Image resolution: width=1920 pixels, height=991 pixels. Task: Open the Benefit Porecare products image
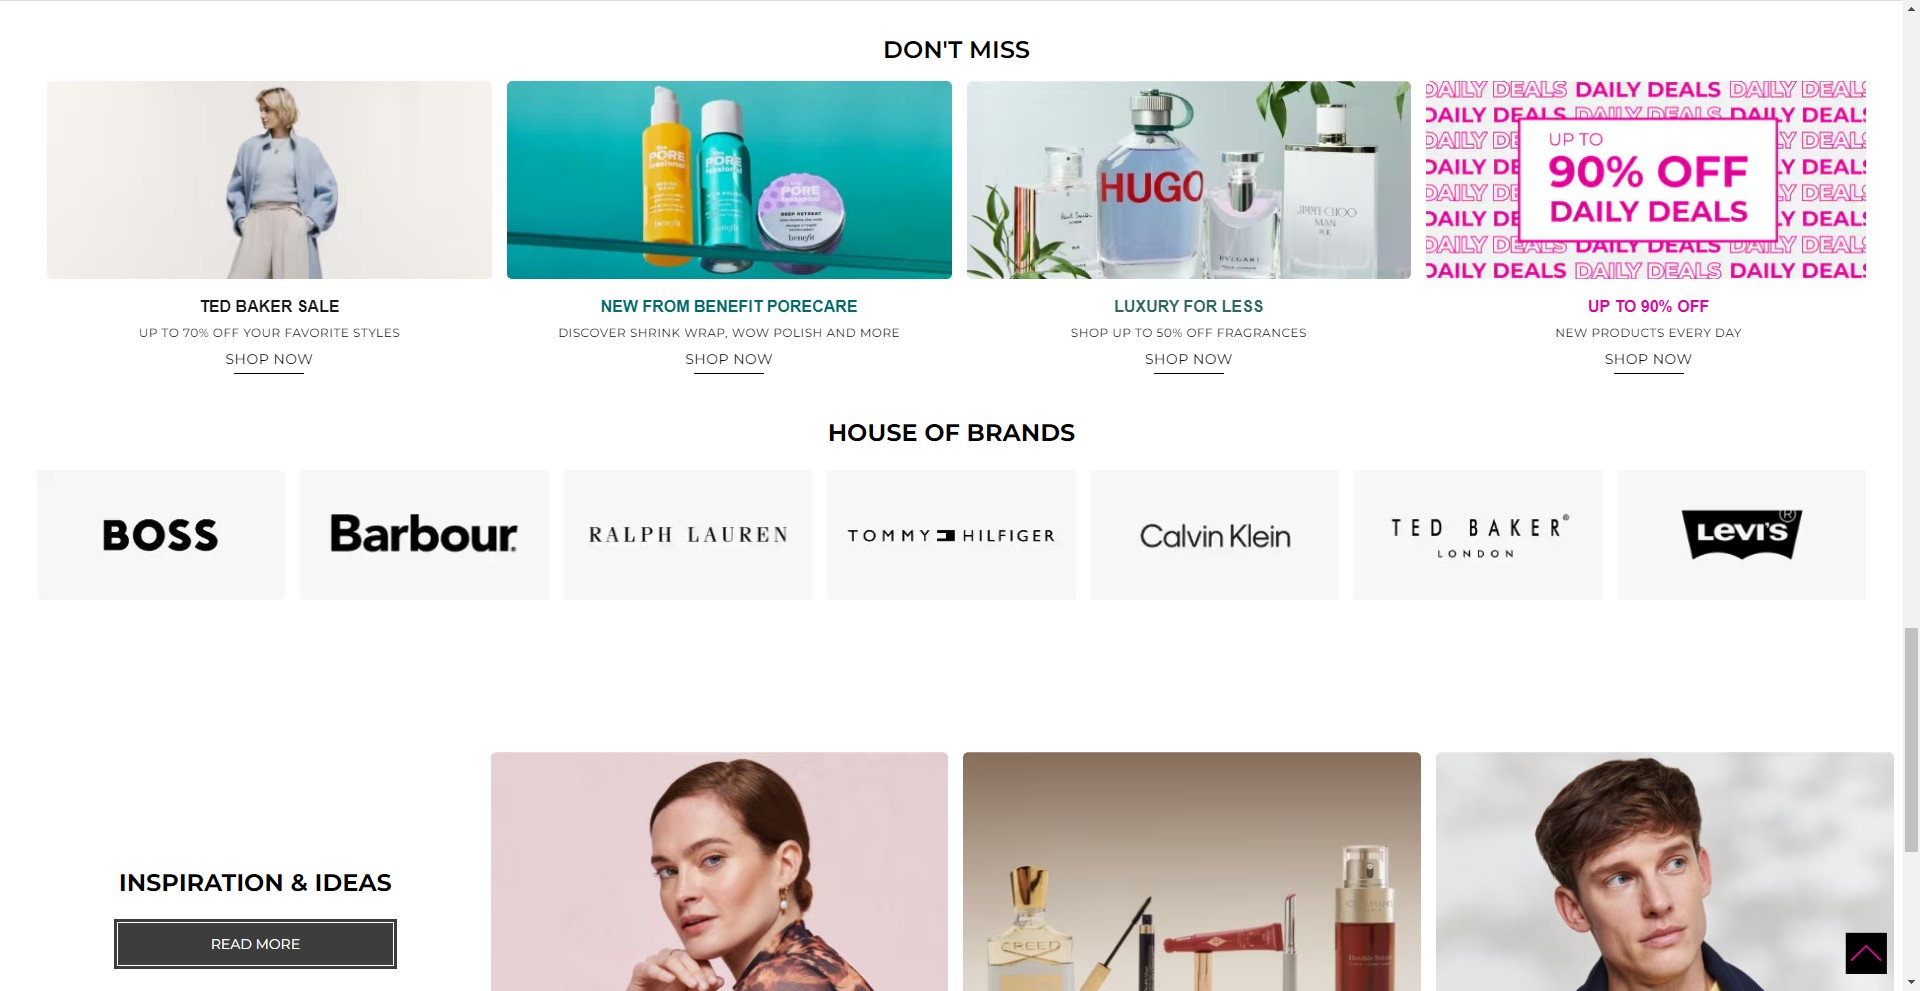tap(729, 180)
